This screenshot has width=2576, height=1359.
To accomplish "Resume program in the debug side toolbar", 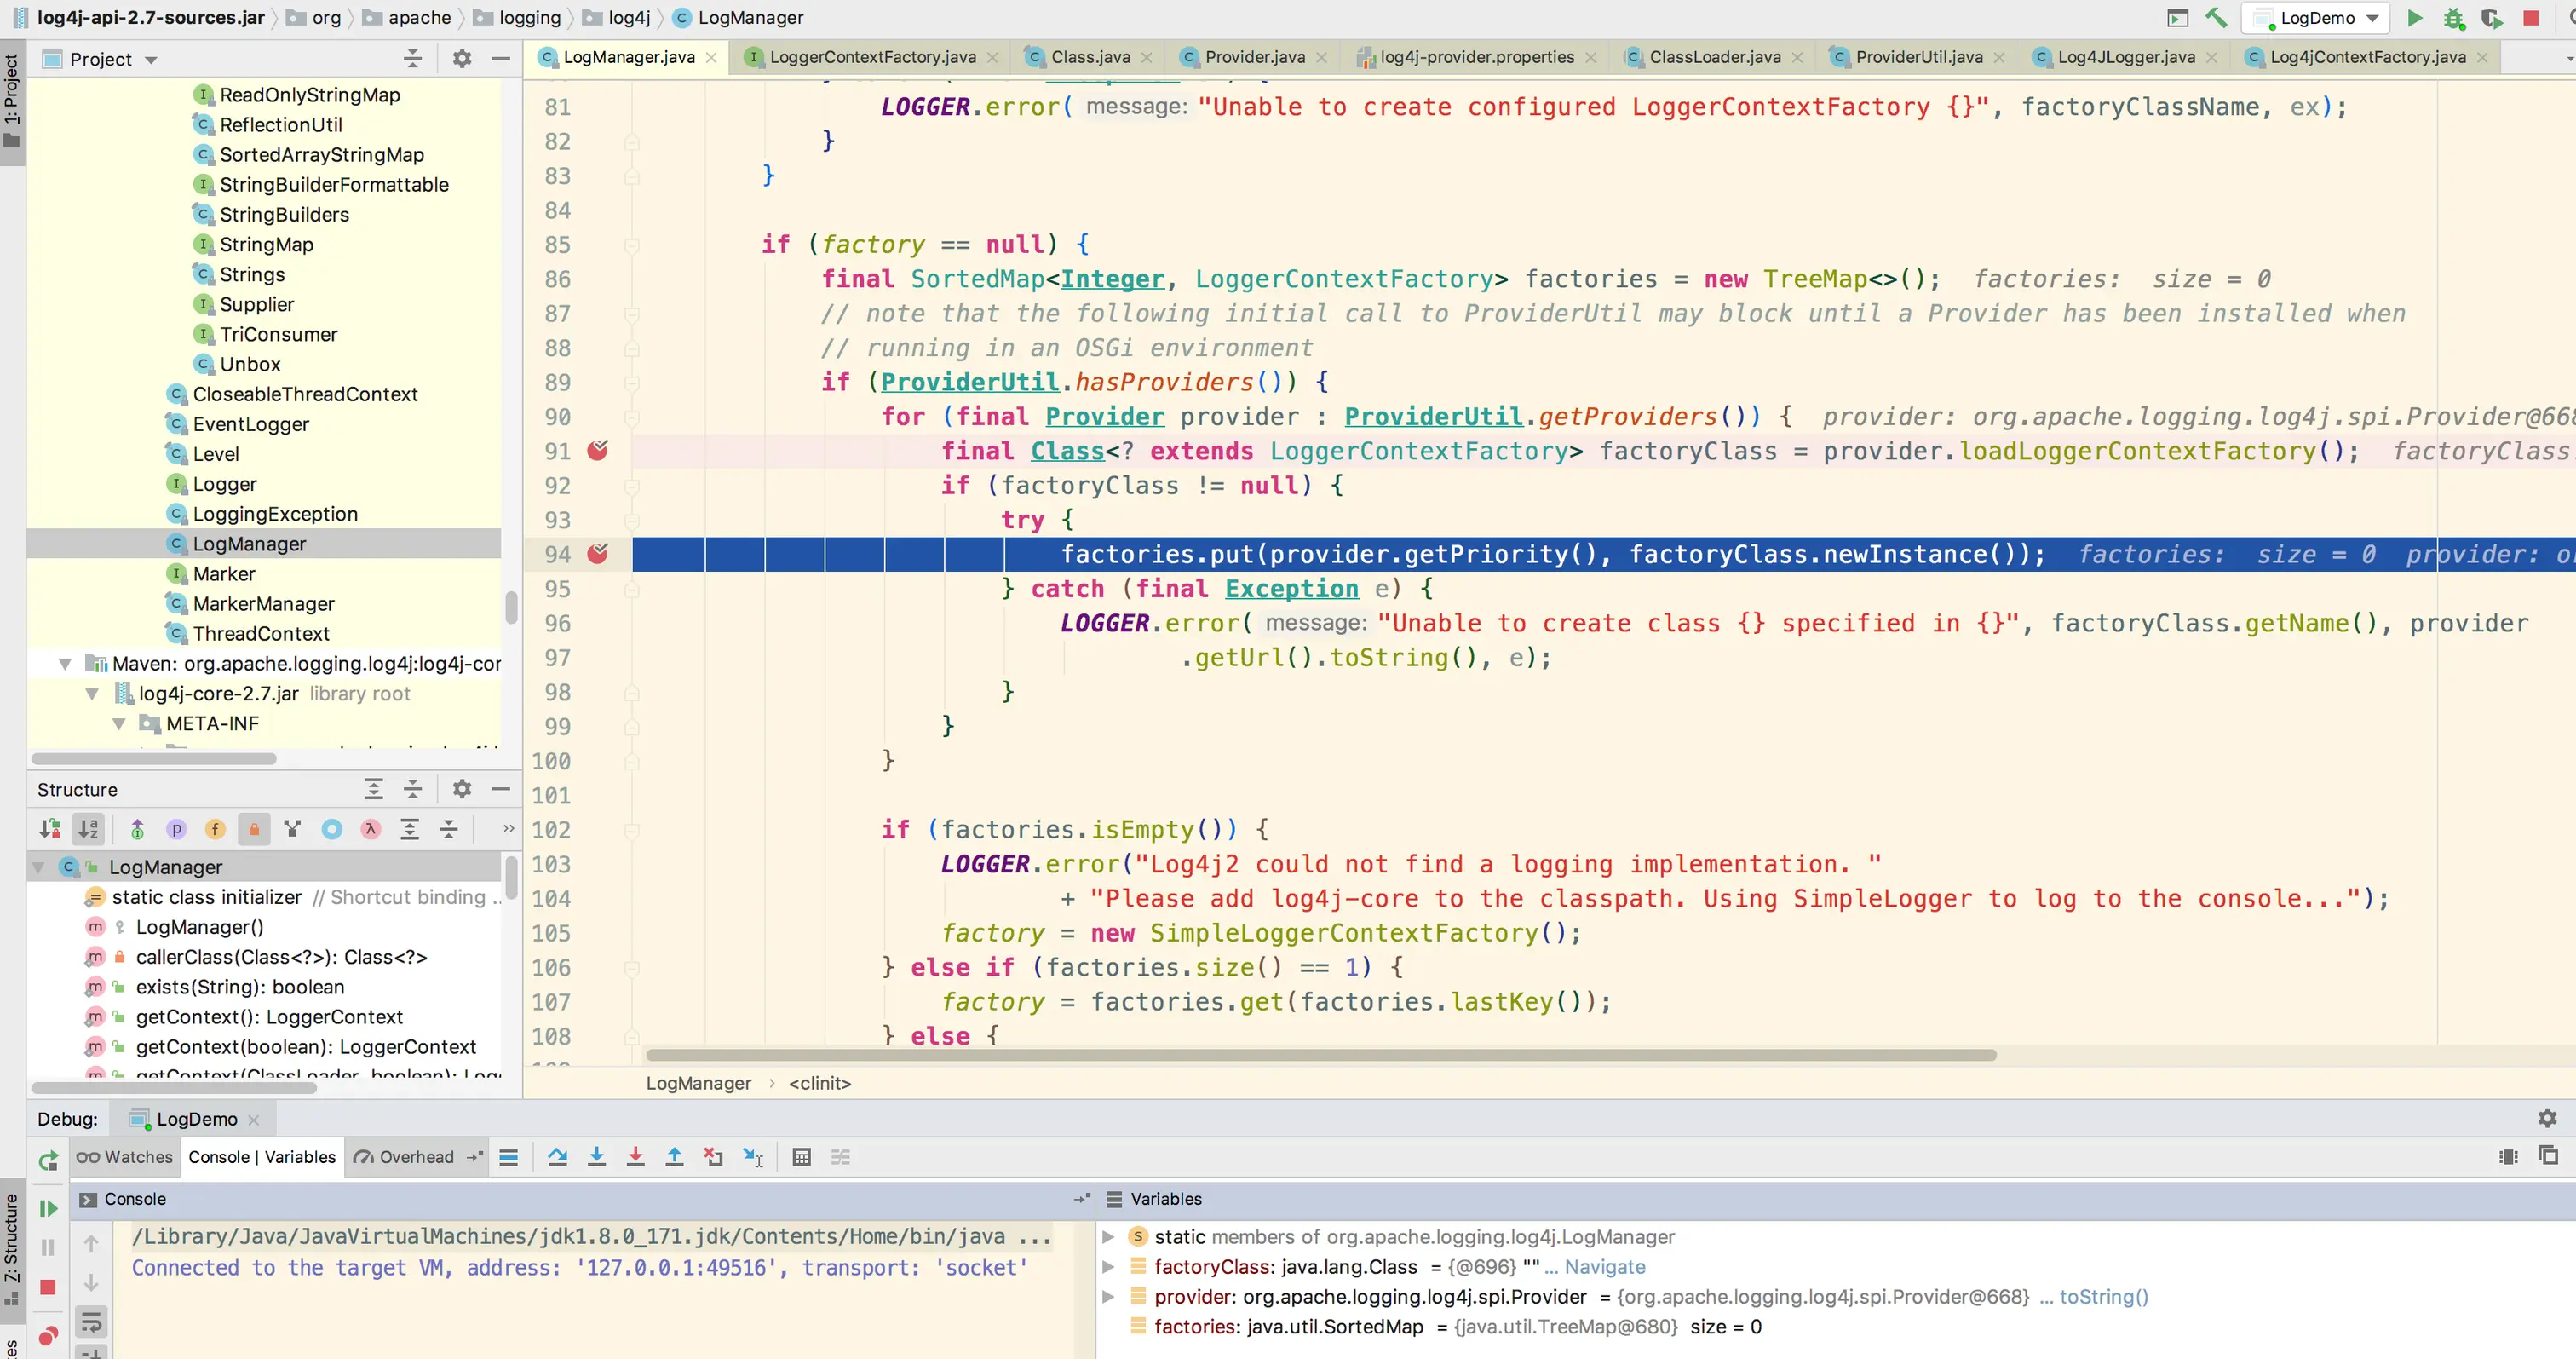I will click(x=47, y=1208).
